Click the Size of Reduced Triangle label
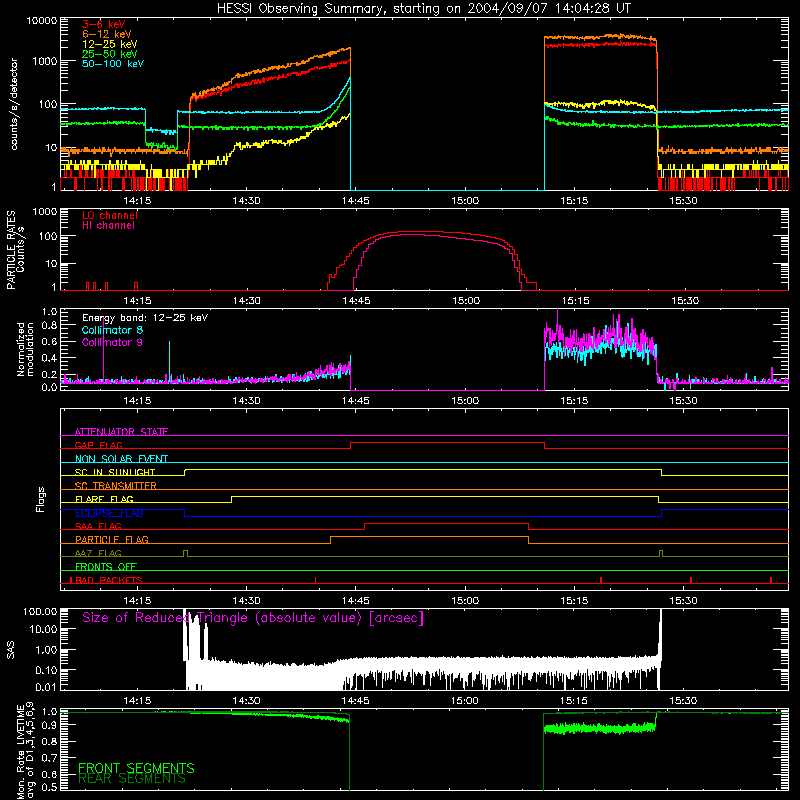800x800 pixels. 253,618
